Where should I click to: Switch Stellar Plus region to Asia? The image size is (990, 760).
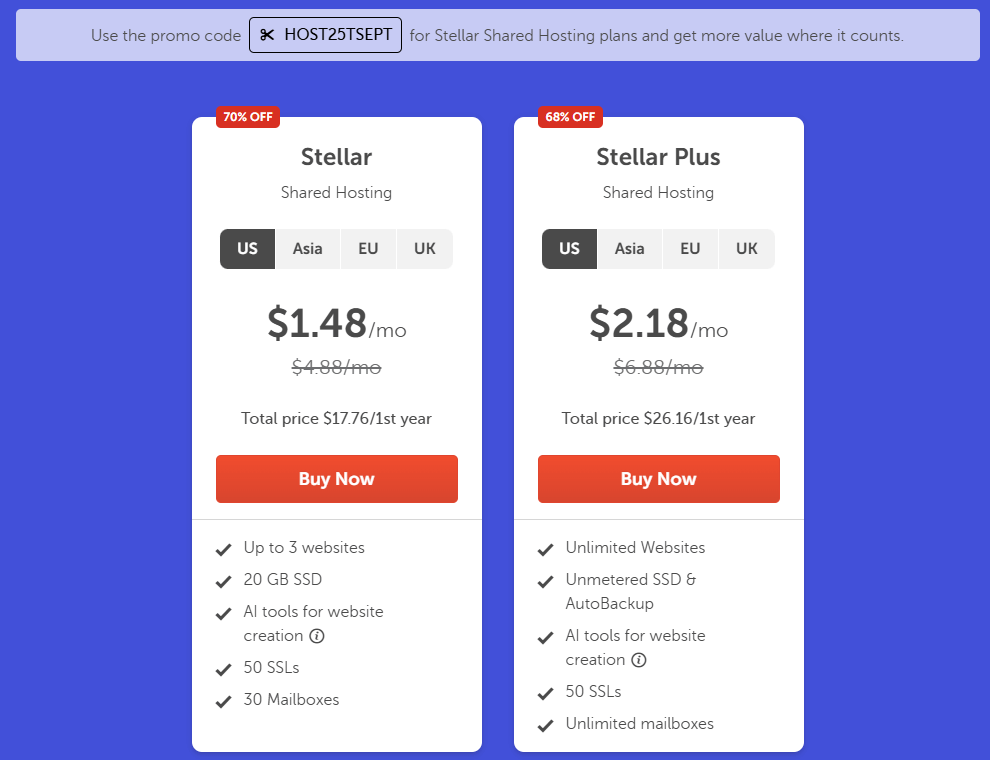[x=630, y=249]
